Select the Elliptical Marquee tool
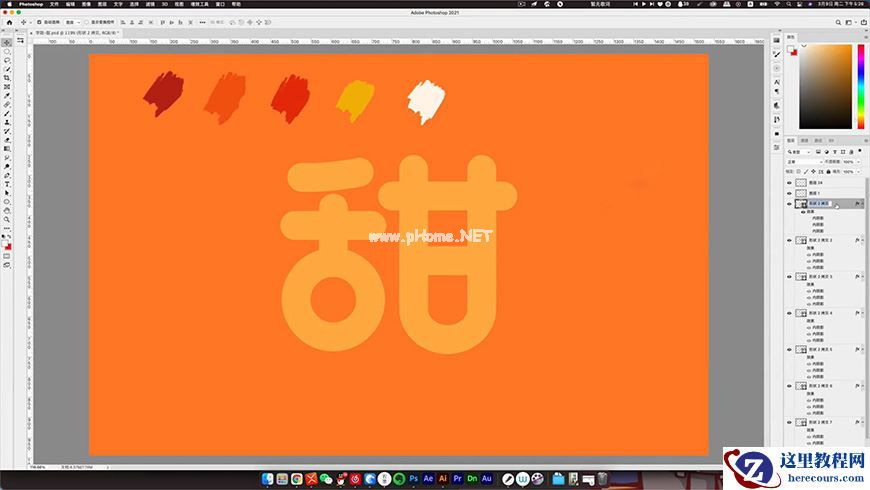Viewport: 870px width, 490px height. pos(7,52)
